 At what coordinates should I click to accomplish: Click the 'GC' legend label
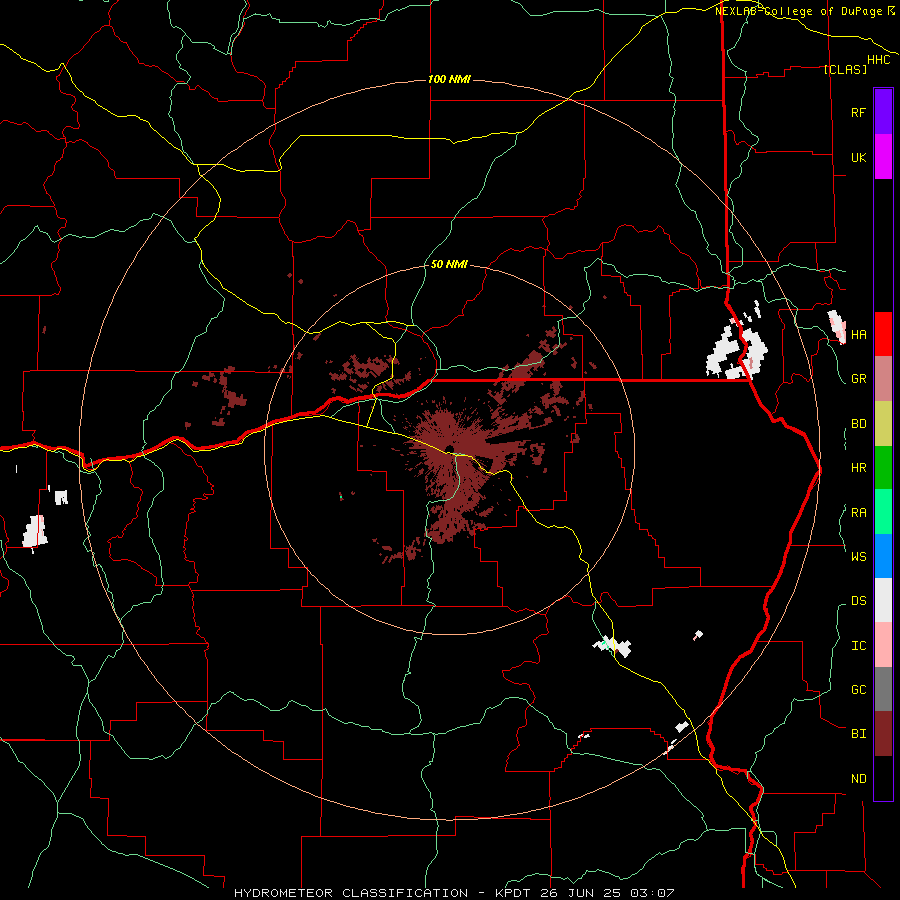(x=858, y=690)
